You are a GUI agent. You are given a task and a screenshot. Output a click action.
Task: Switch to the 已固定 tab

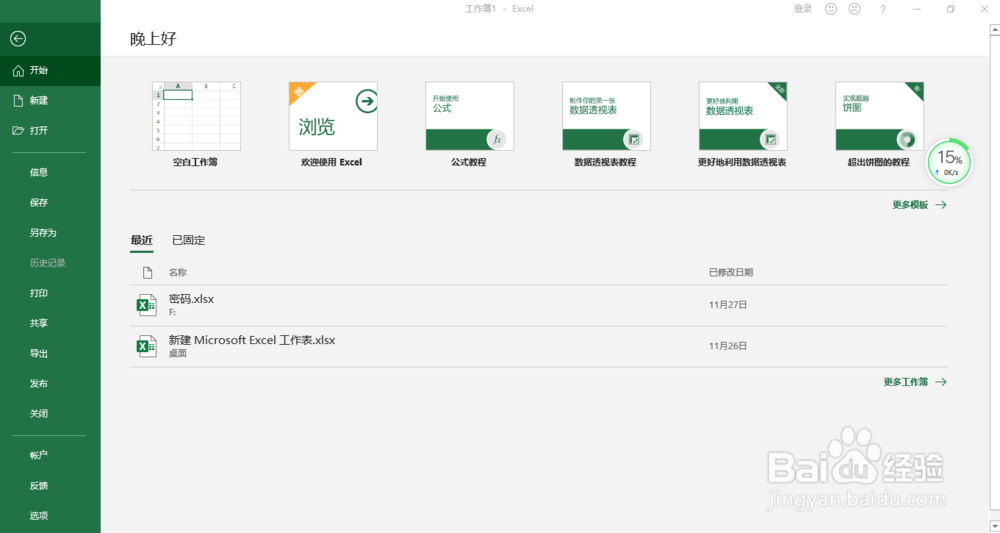(x=189, y=240)
